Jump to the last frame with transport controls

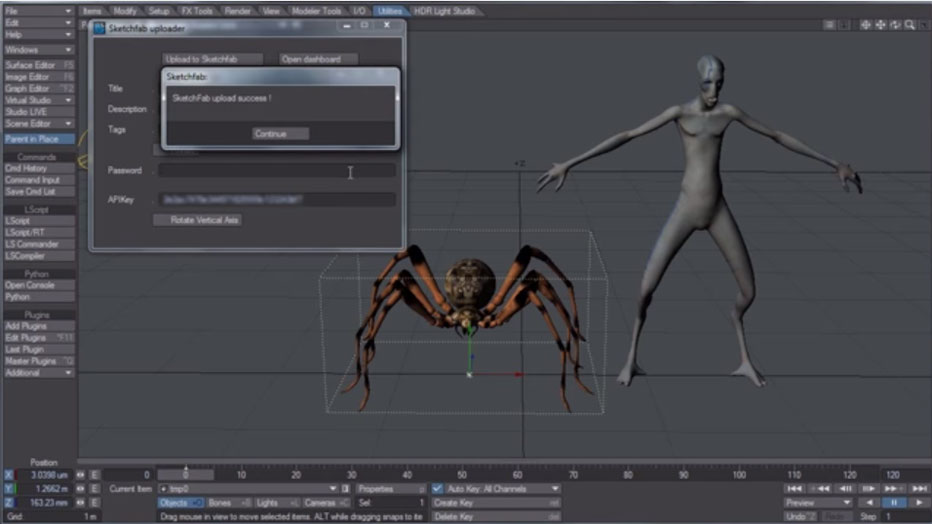coord(919,488)
